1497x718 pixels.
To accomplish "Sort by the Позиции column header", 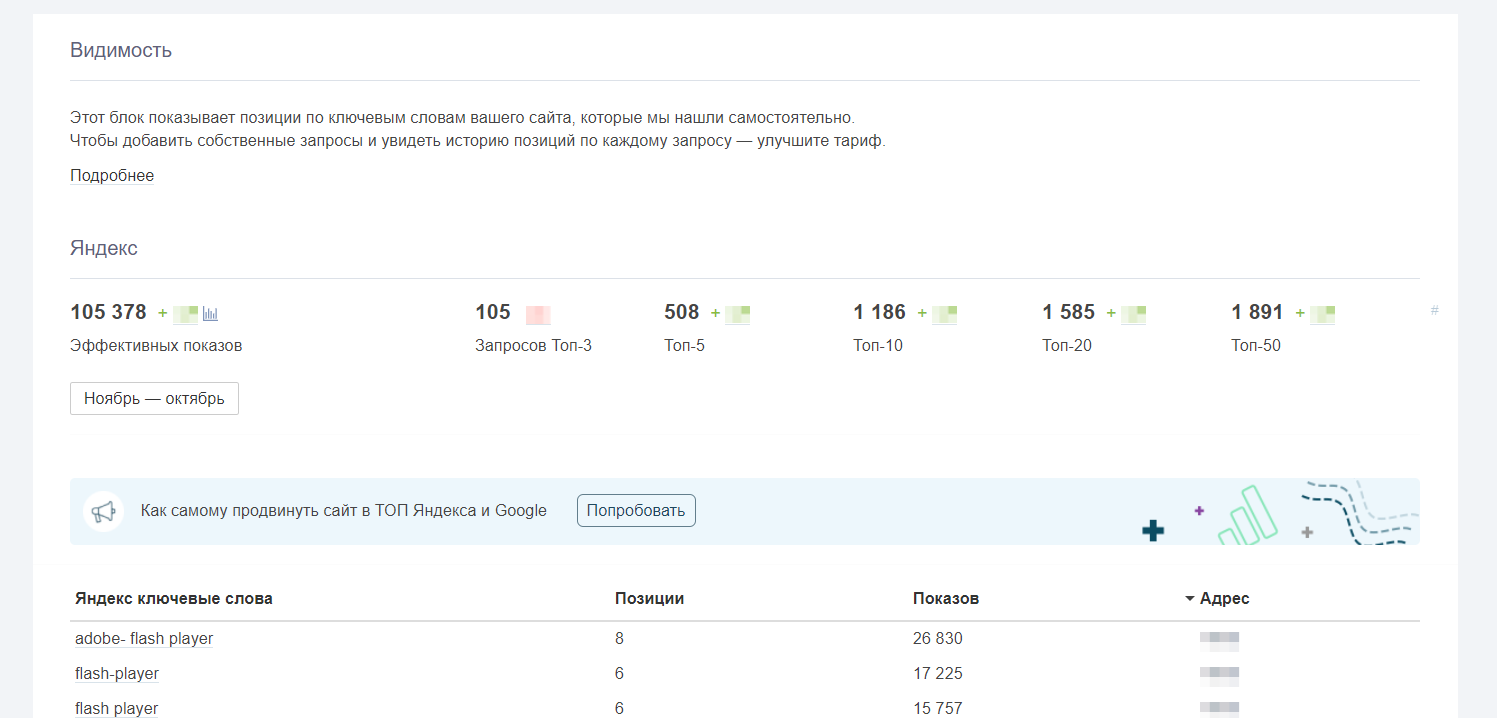I will (649, 599).
